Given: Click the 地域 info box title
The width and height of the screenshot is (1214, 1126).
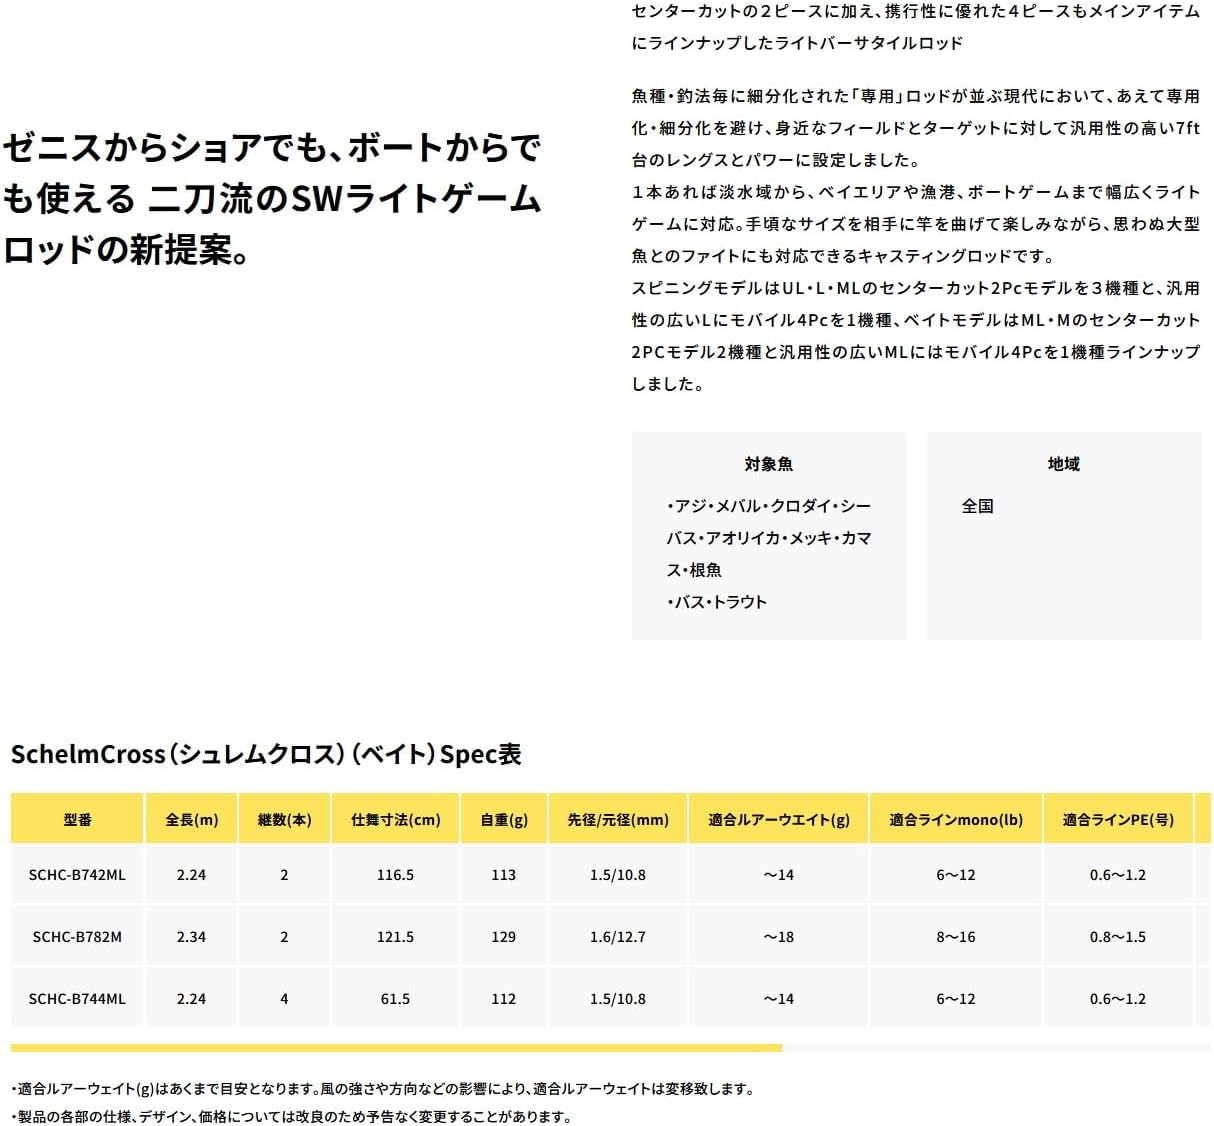Looking at the screenshot, I should [x=1063, y=464].
